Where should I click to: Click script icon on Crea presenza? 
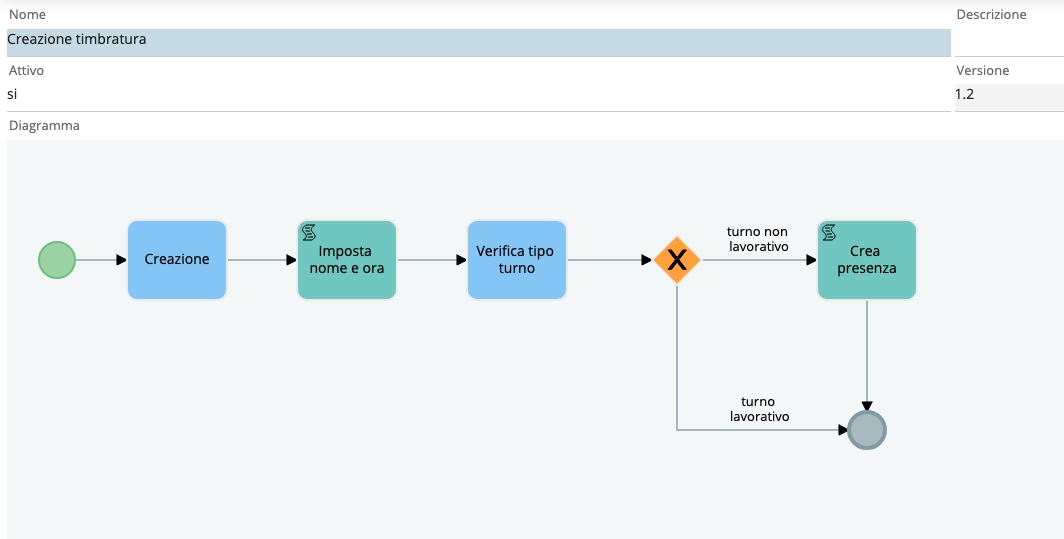tap(829, 233)
